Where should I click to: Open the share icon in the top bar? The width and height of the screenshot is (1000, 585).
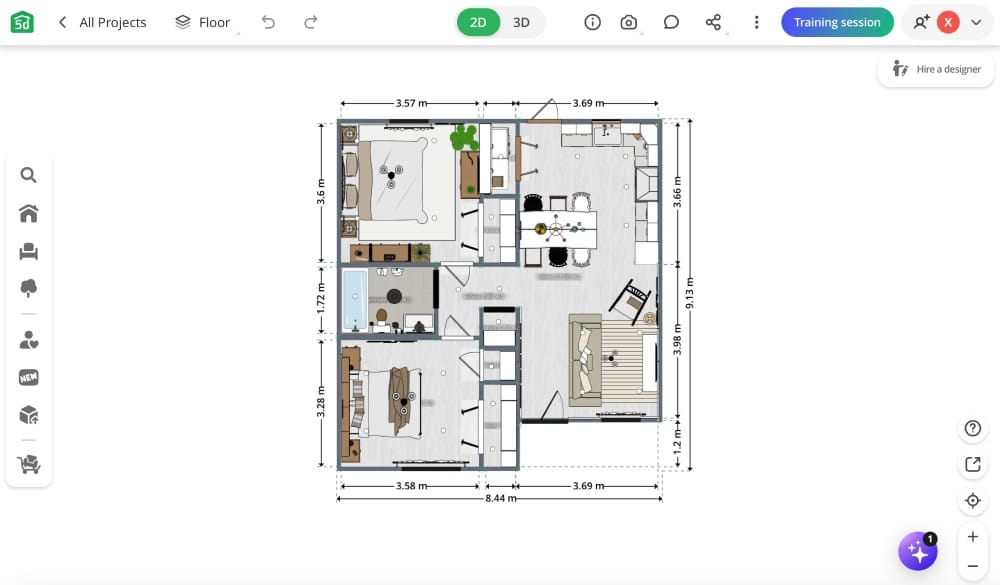713,21
